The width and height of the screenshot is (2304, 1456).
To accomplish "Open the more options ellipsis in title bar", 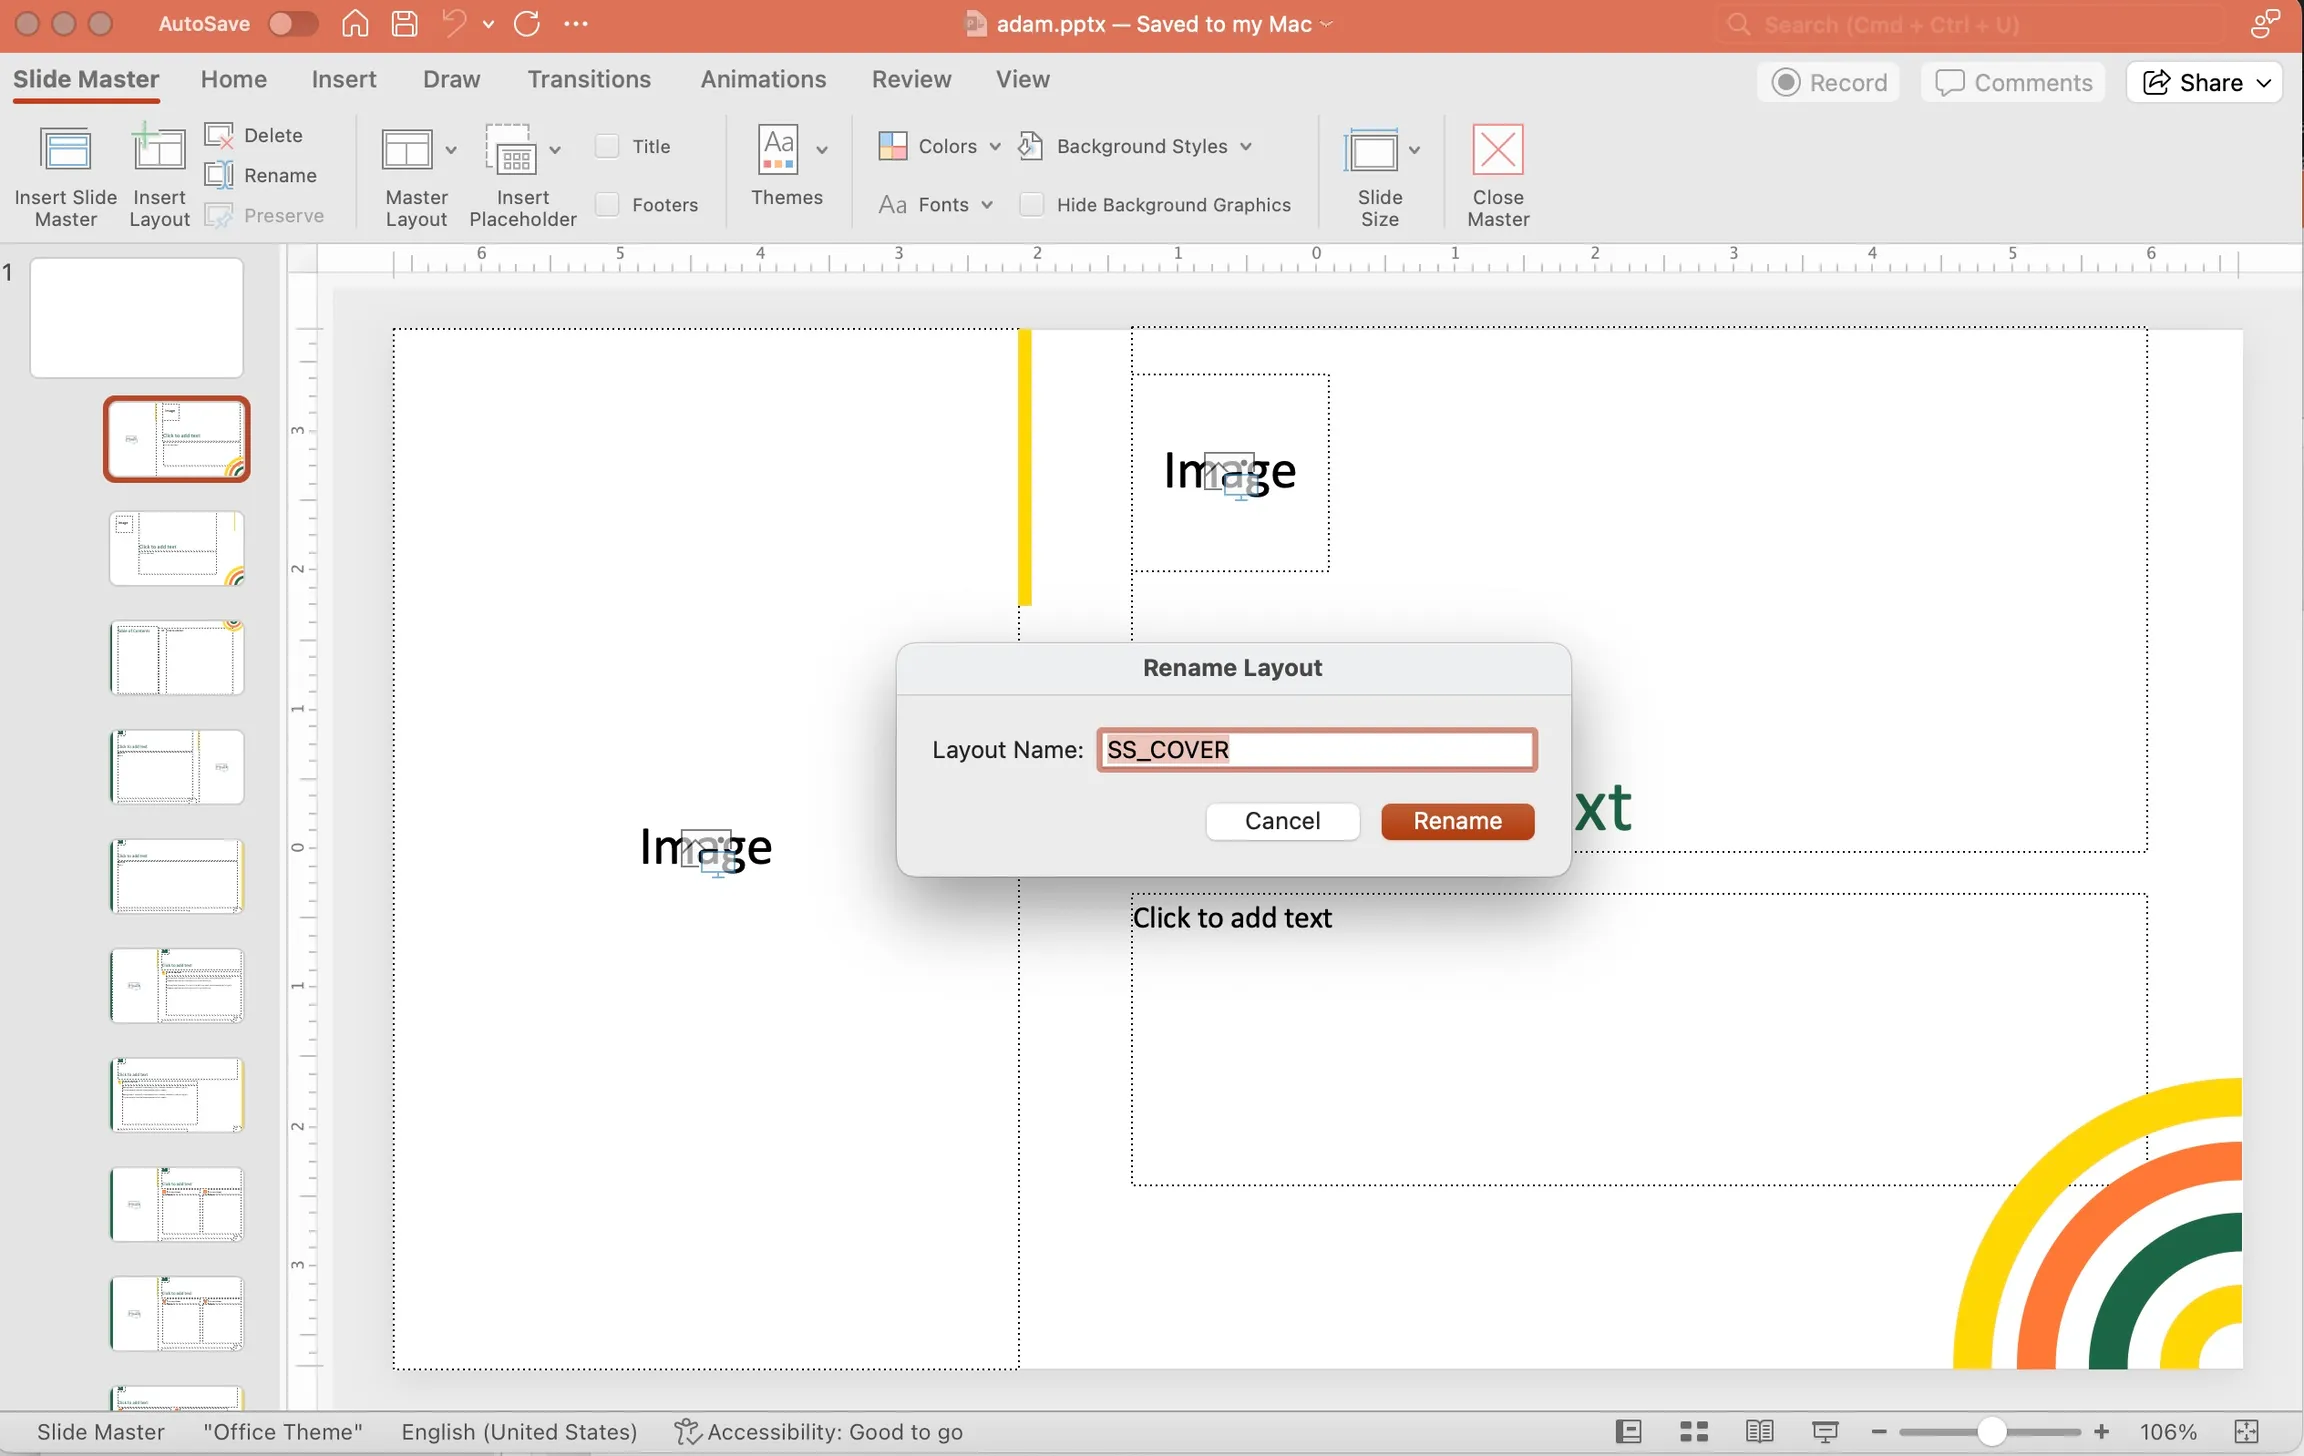I will (x=576, y=23).
